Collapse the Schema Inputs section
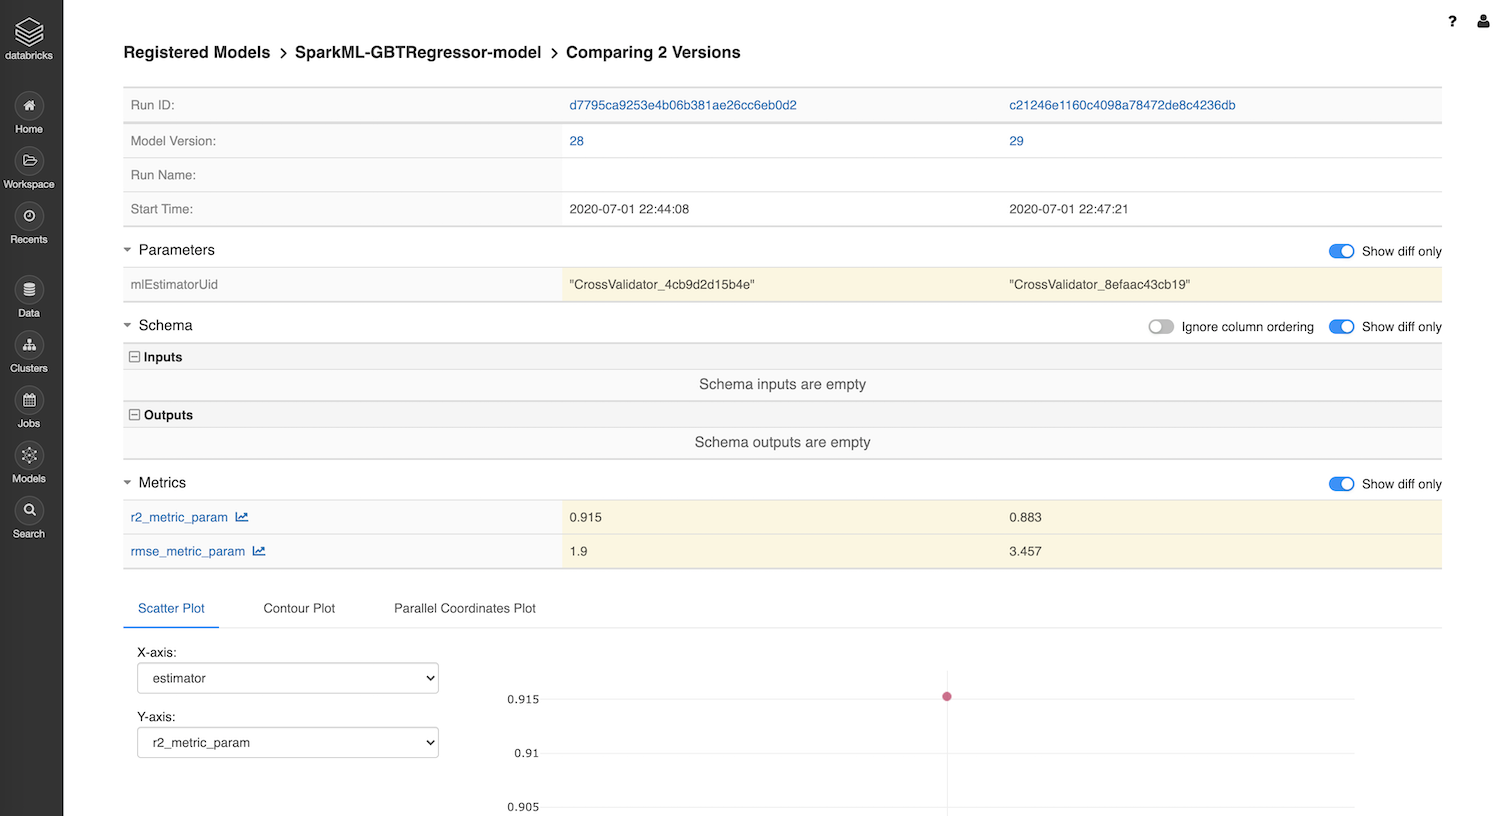The image size is (1500, 816). pos(134,357)
